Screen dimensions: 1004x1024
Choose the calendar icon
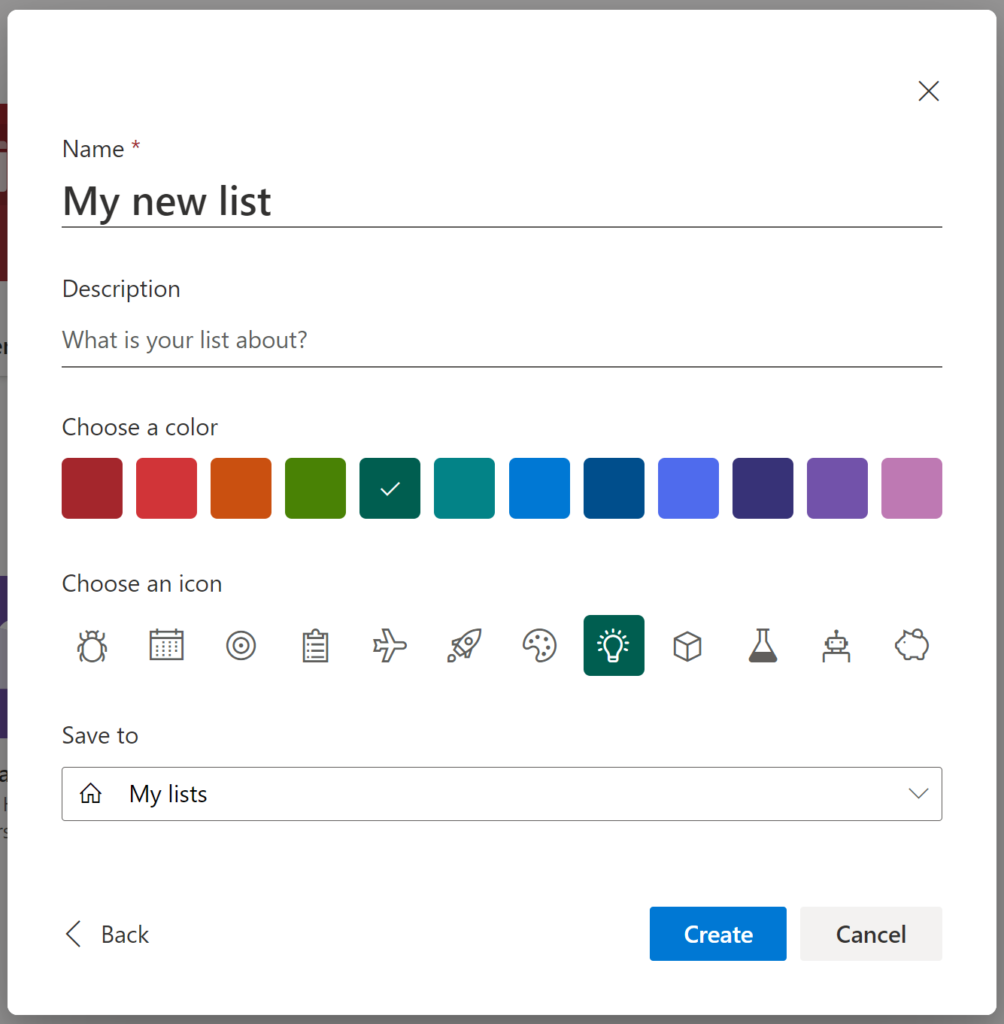[x=166, y=645]
